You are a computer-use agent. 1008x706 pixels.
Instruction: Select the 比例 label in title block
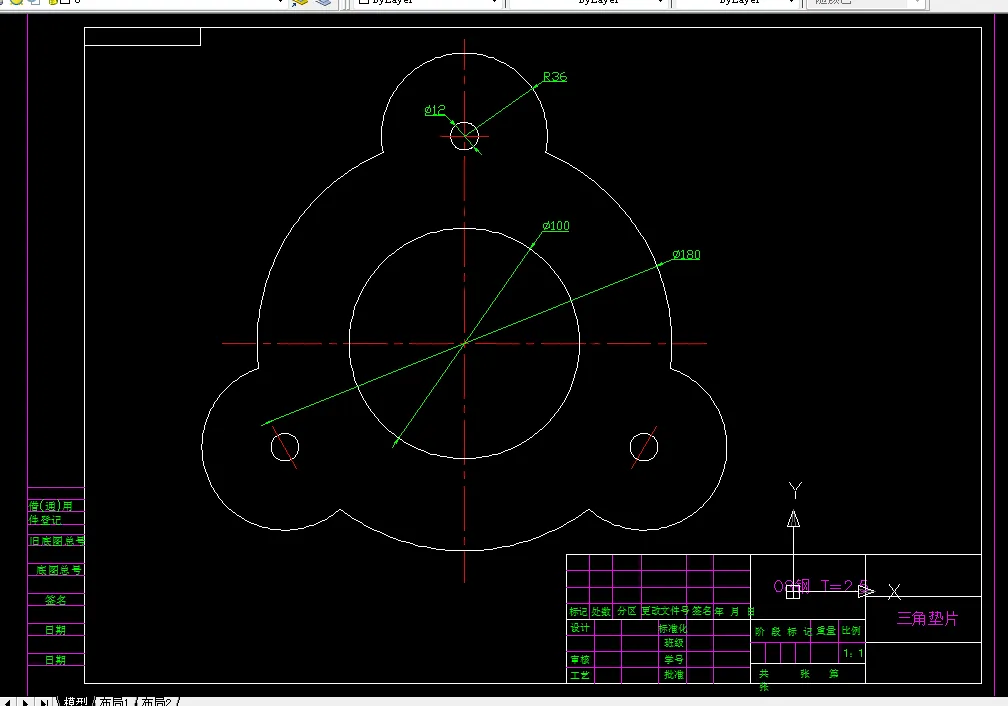(x=850, y=630)
